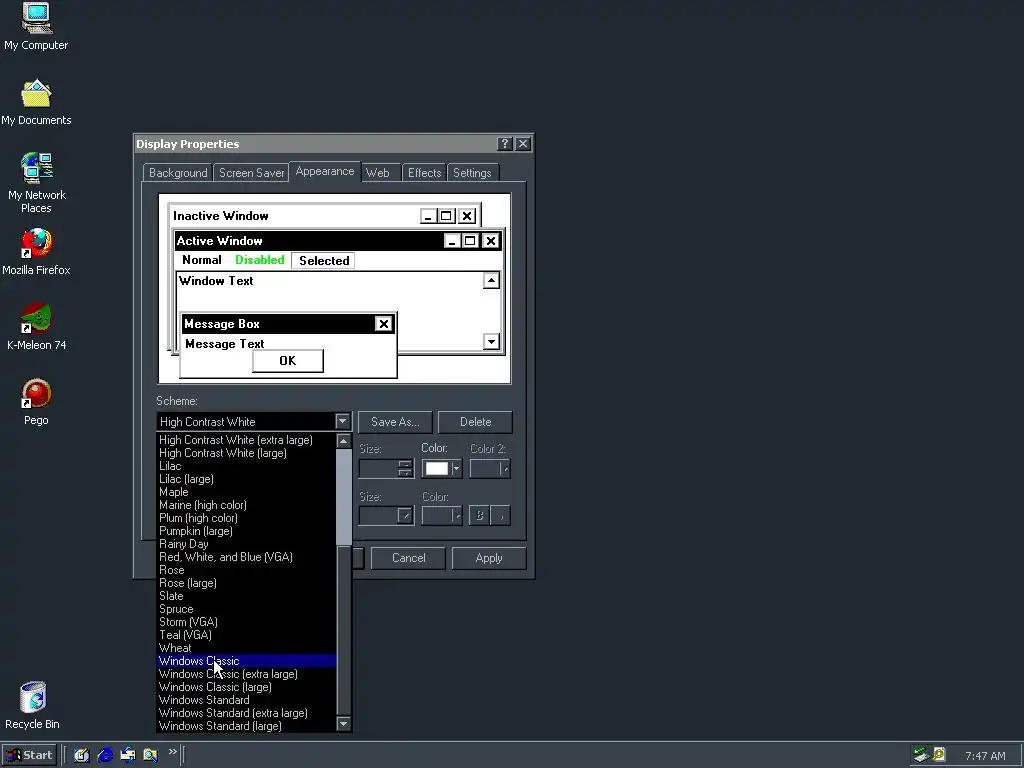Select the Rainy Day scheme

[246, 544]
